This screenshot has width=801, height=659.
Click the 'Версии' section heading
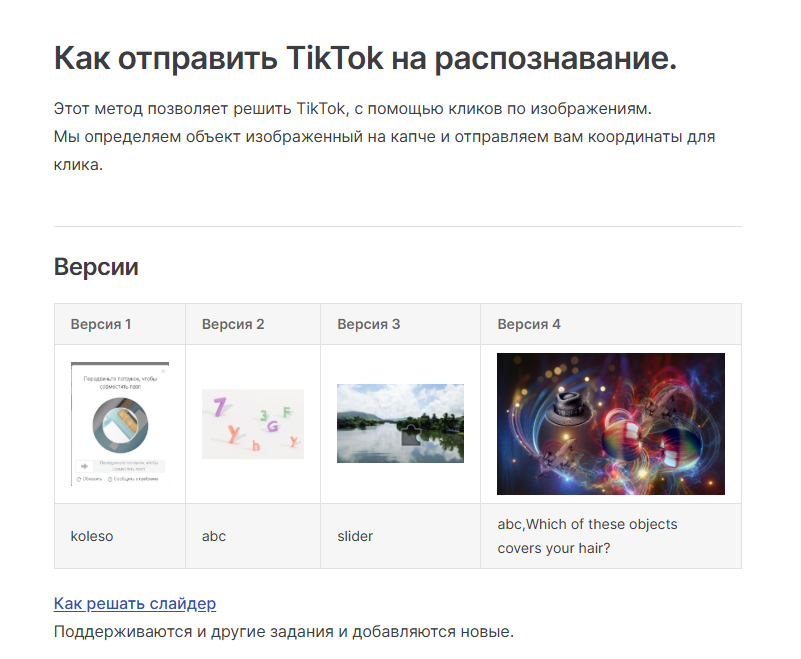pos(96,267)
